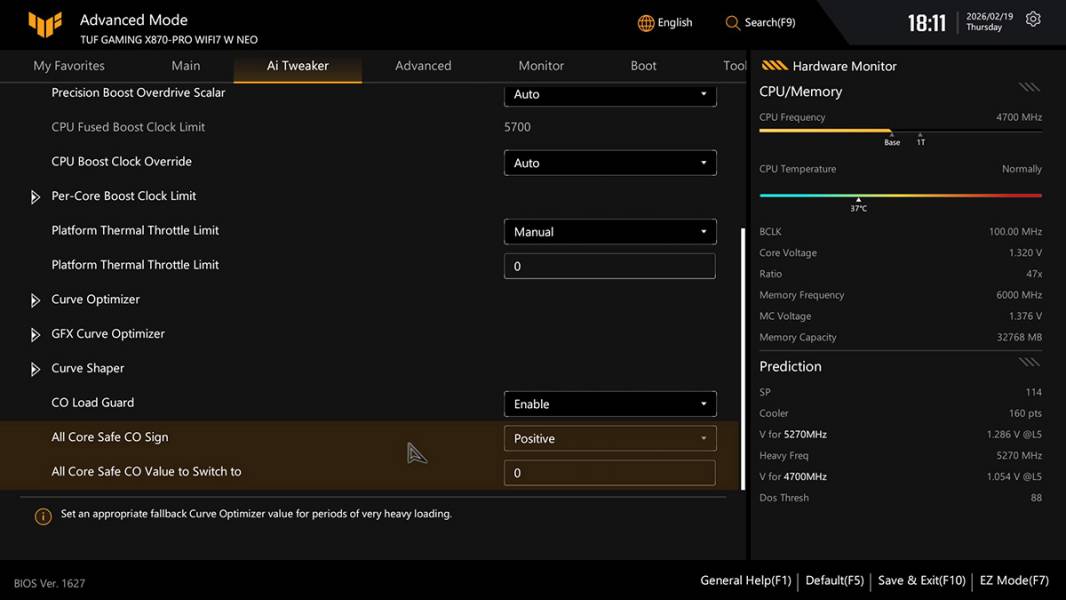
Task: Switch to the Advanced tab
Action: click(423, 66)
